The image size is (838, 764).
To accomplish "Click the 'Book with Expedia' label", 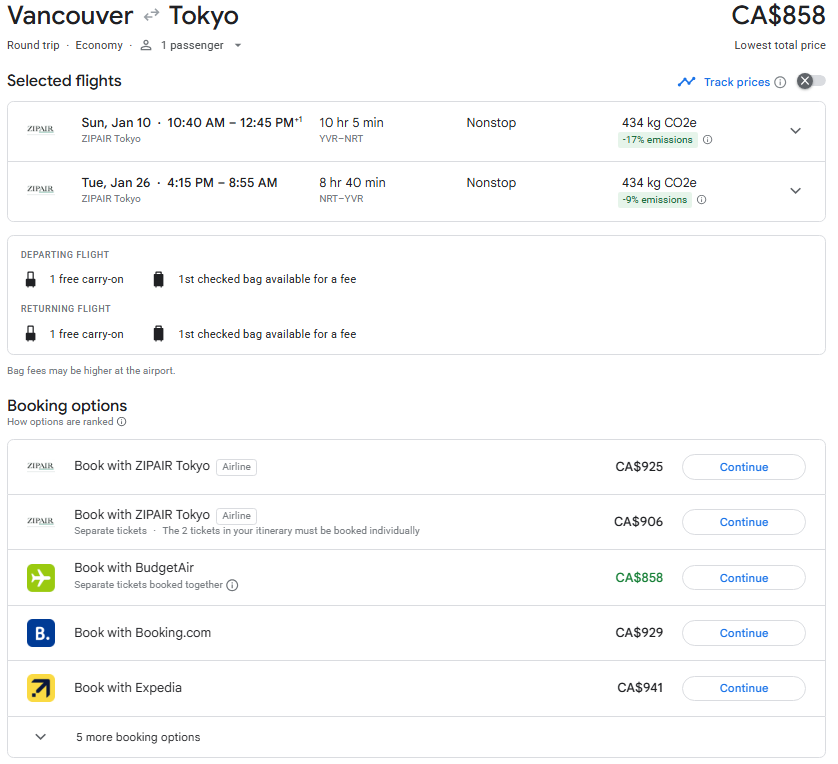I will [x=128, y=688].
